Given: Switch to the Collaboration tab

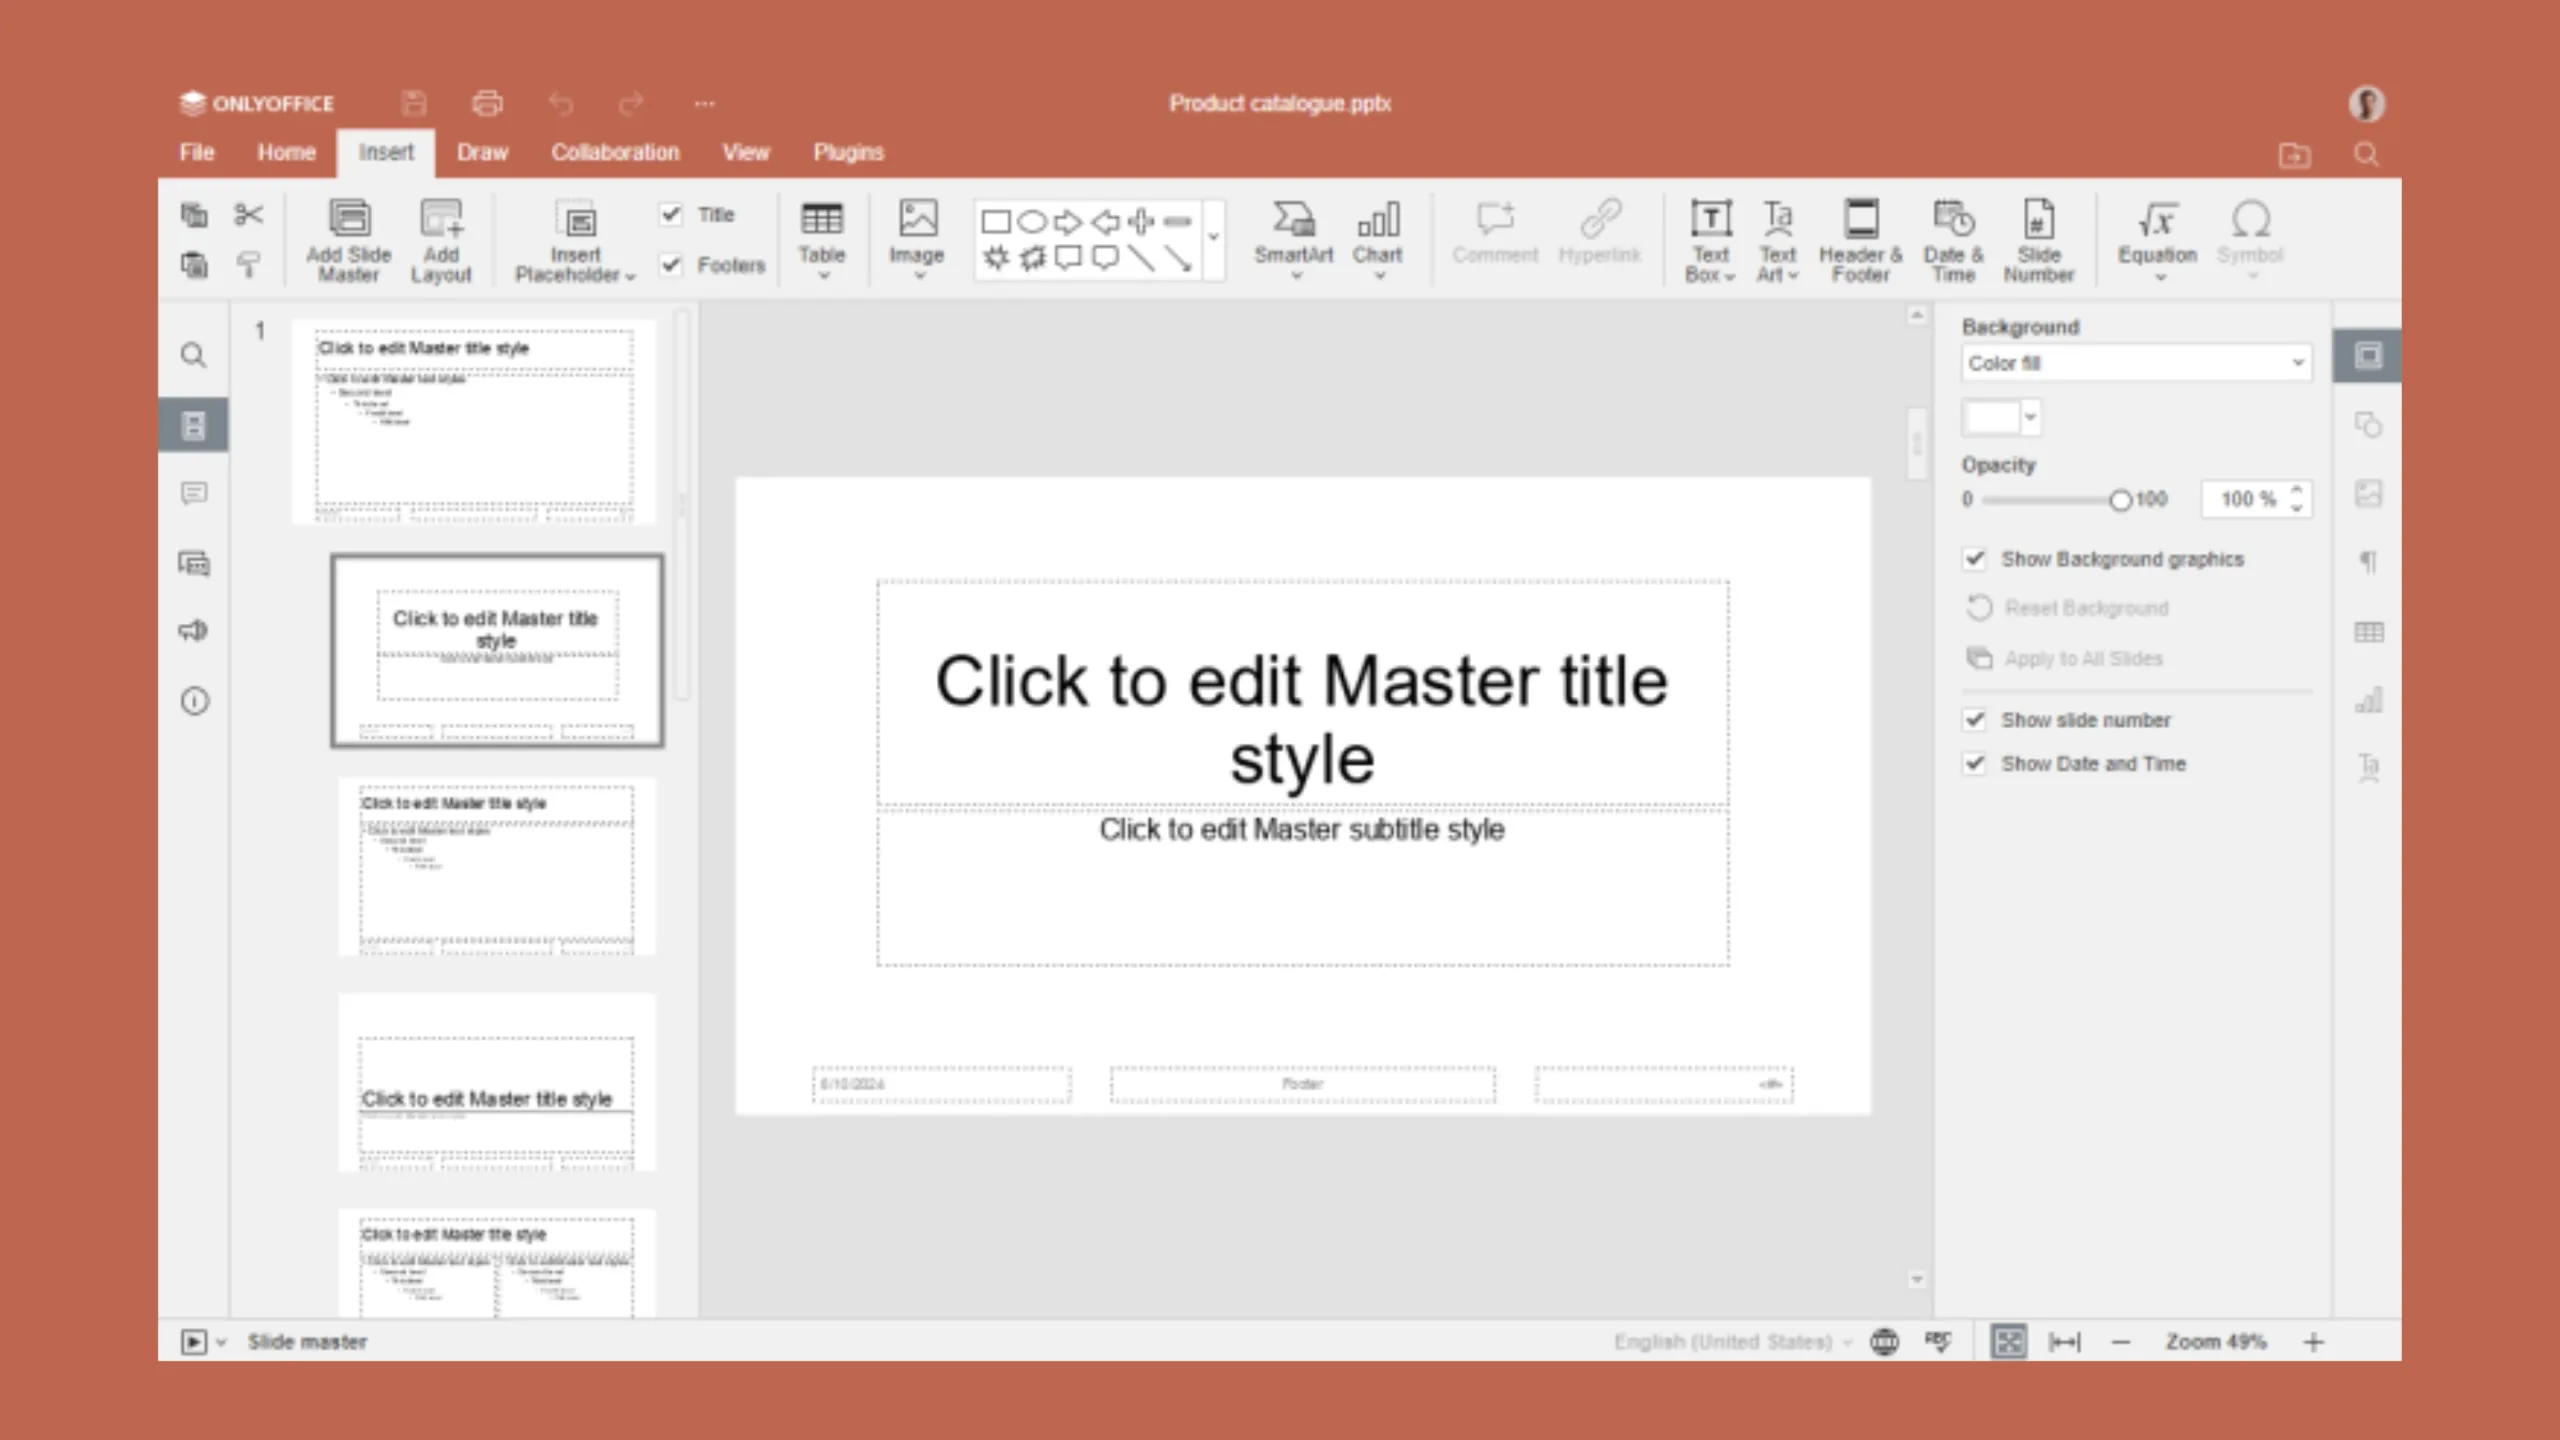Looking at the screenshot, I should point(615,153).
